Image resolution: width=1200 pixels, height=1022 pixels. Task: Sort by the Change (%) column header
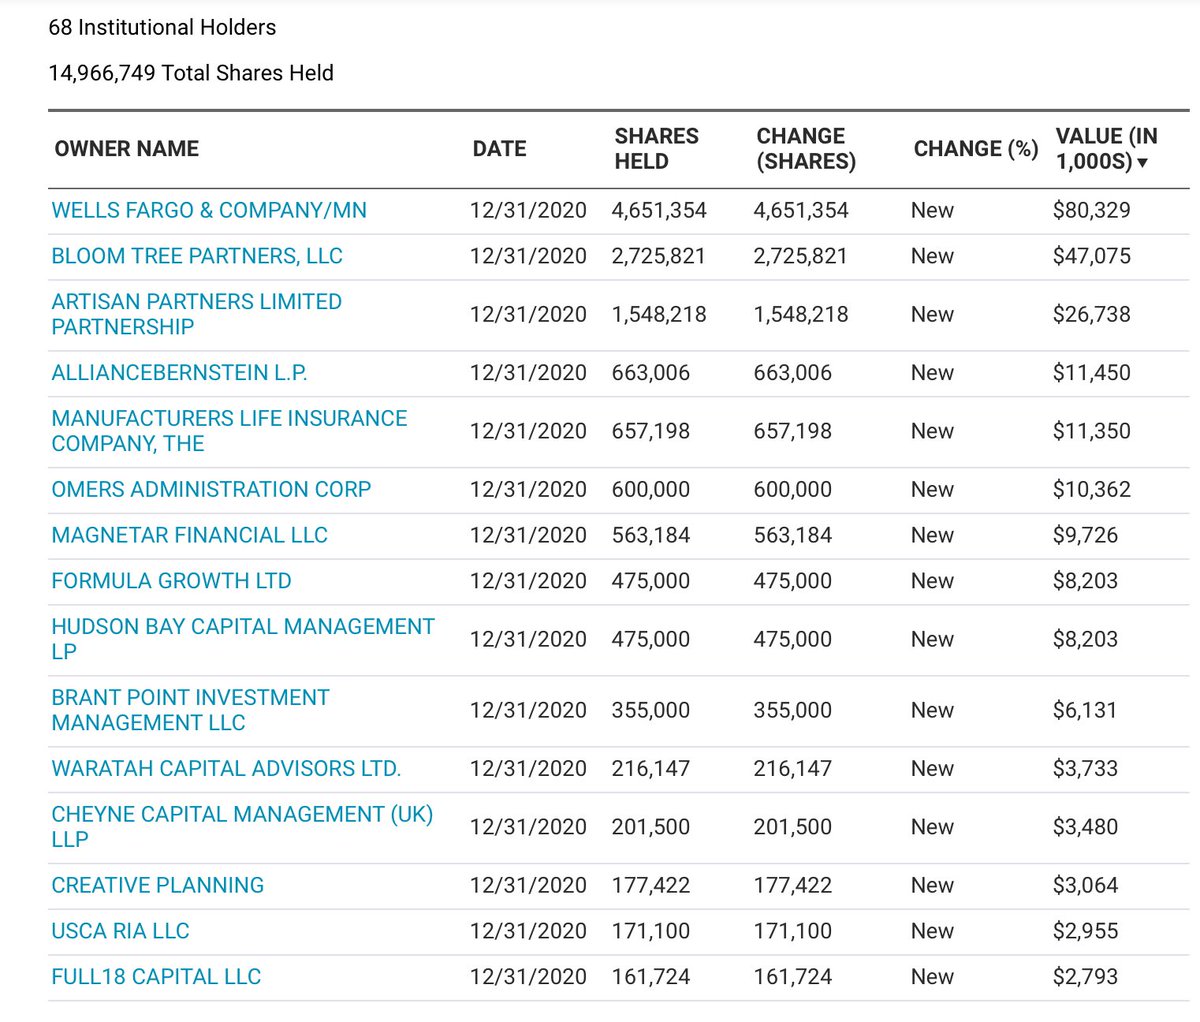tap(976, 149)
